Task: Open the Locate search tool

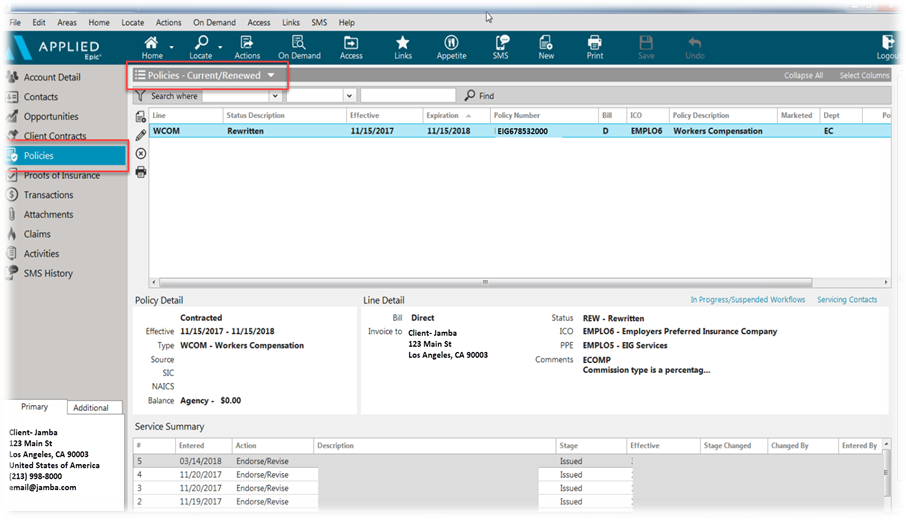Action: [x=201, y=46]
